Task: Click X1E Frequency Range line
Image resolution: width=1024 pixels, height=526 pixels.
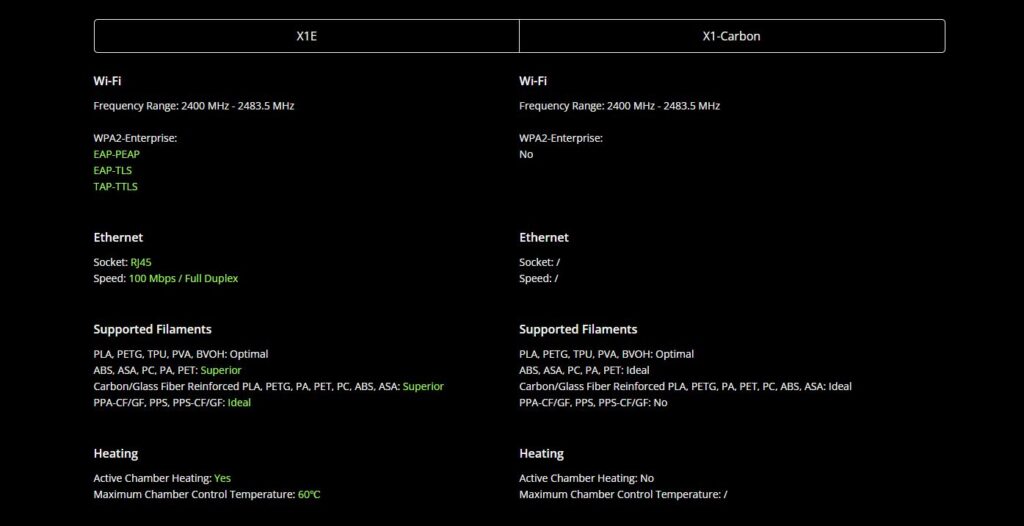Action: (x=193, y=105)
